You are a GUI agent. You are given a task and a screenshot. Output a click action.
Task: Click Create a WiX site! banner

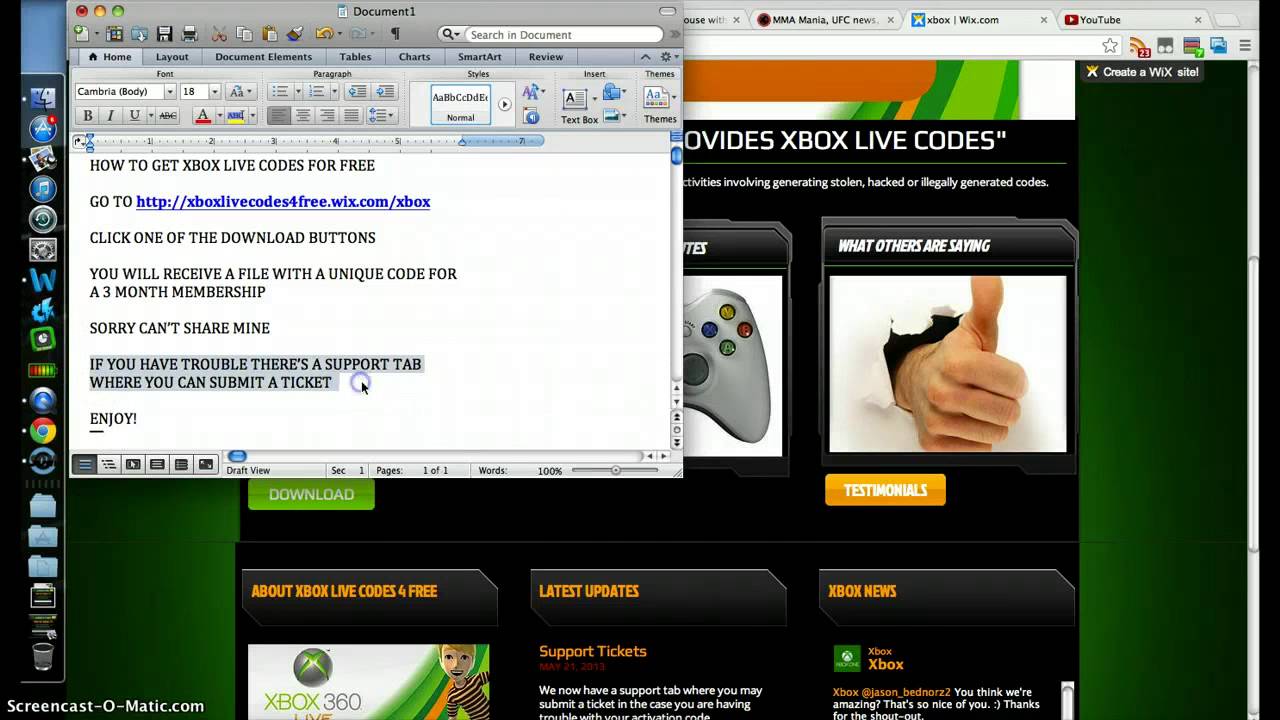pyautogui.click(x=1142, y=72)
